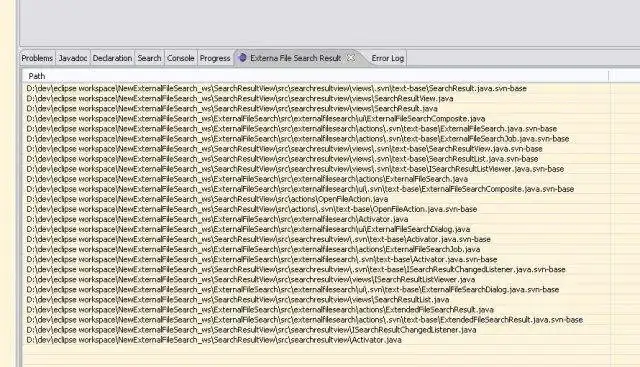Select the actions\ExternalFileSearch.java row
640x367 pixels.
pyautogui.click(x=315, y=179)
